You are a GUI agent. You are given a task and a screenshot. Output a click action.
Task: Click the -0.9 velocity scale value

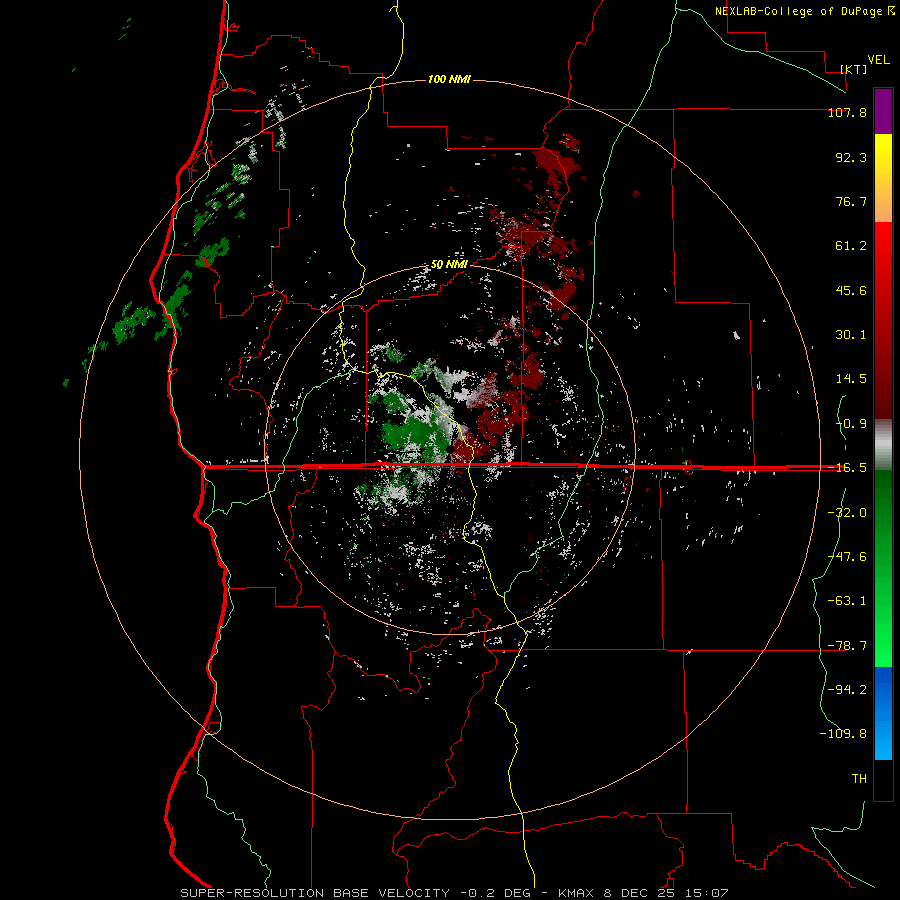(851, 424)
